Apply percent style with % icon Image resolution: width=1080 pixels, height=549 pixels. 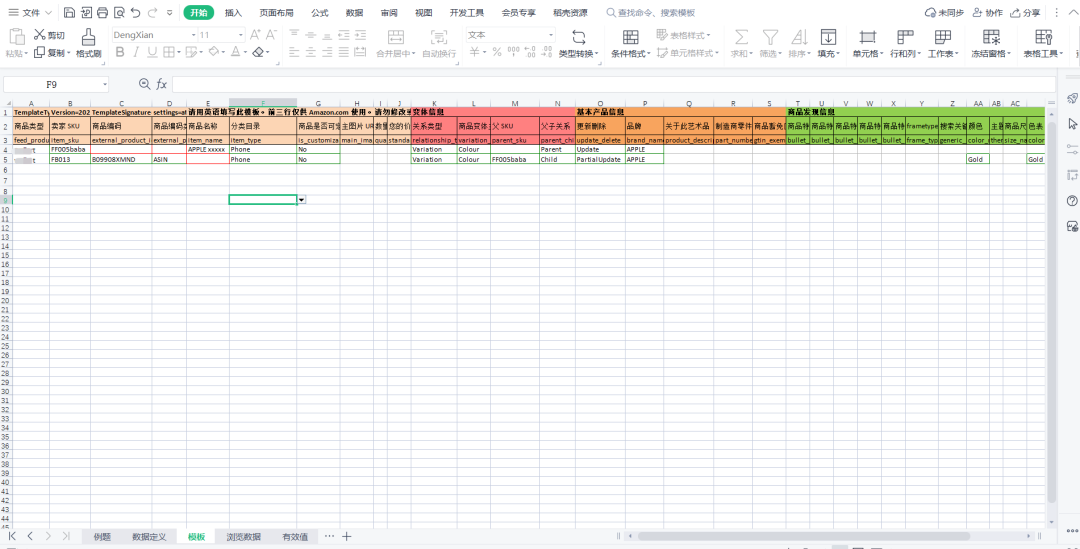(x=497, y=52)
